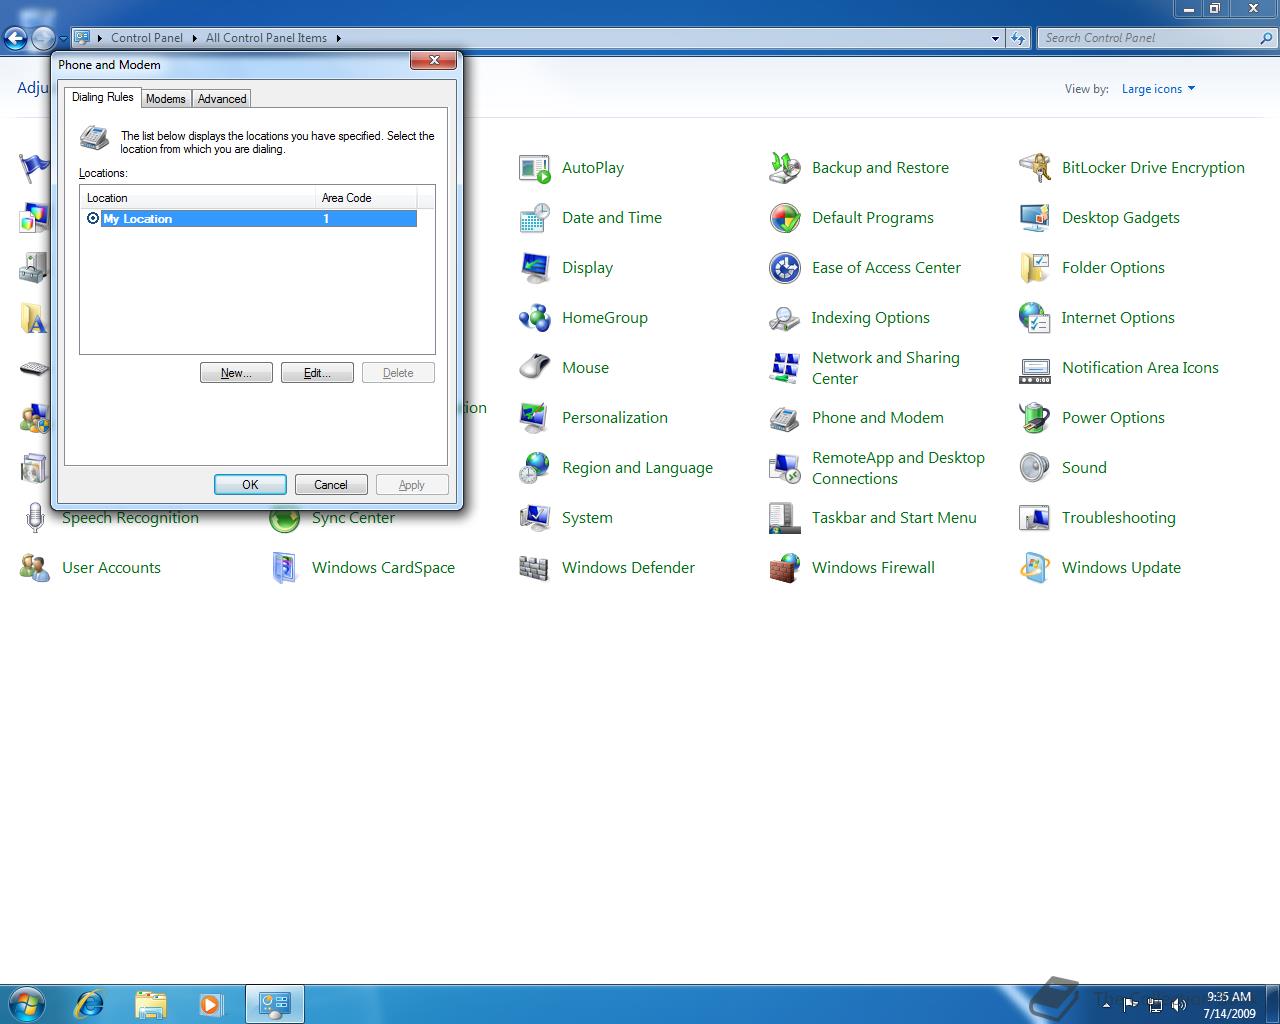The image size is (1280, 1024).
Task: Launch Windows Media Player from taskbar
Action: click(x=210, y=1003)
